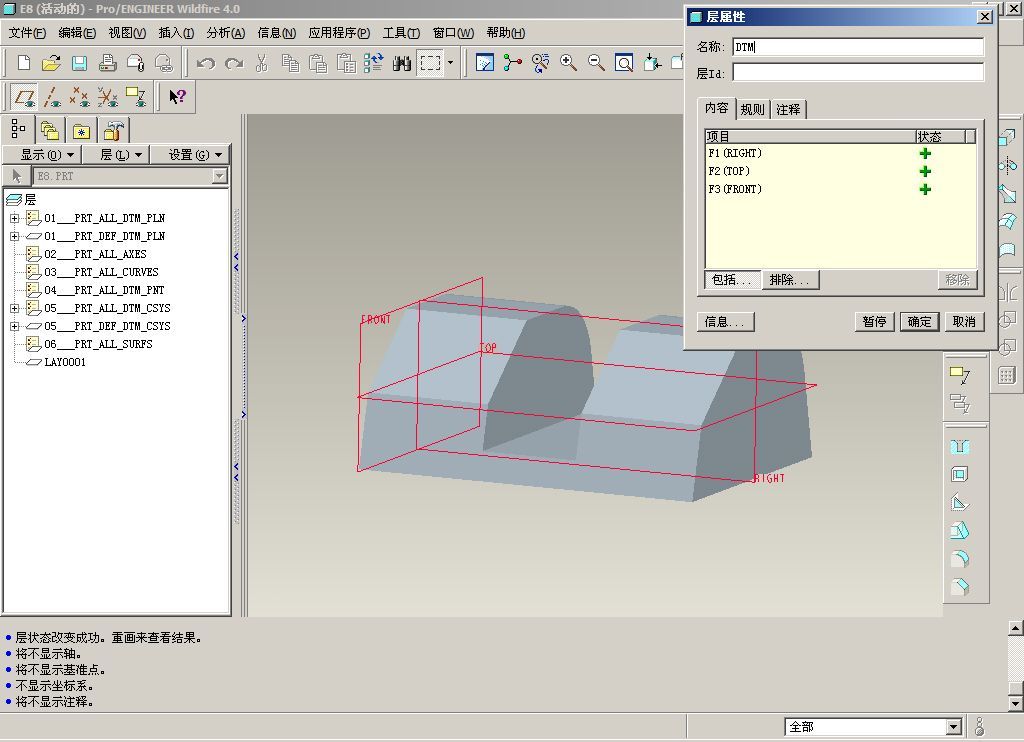Click the draft feature tool icon

pos(959,530)
